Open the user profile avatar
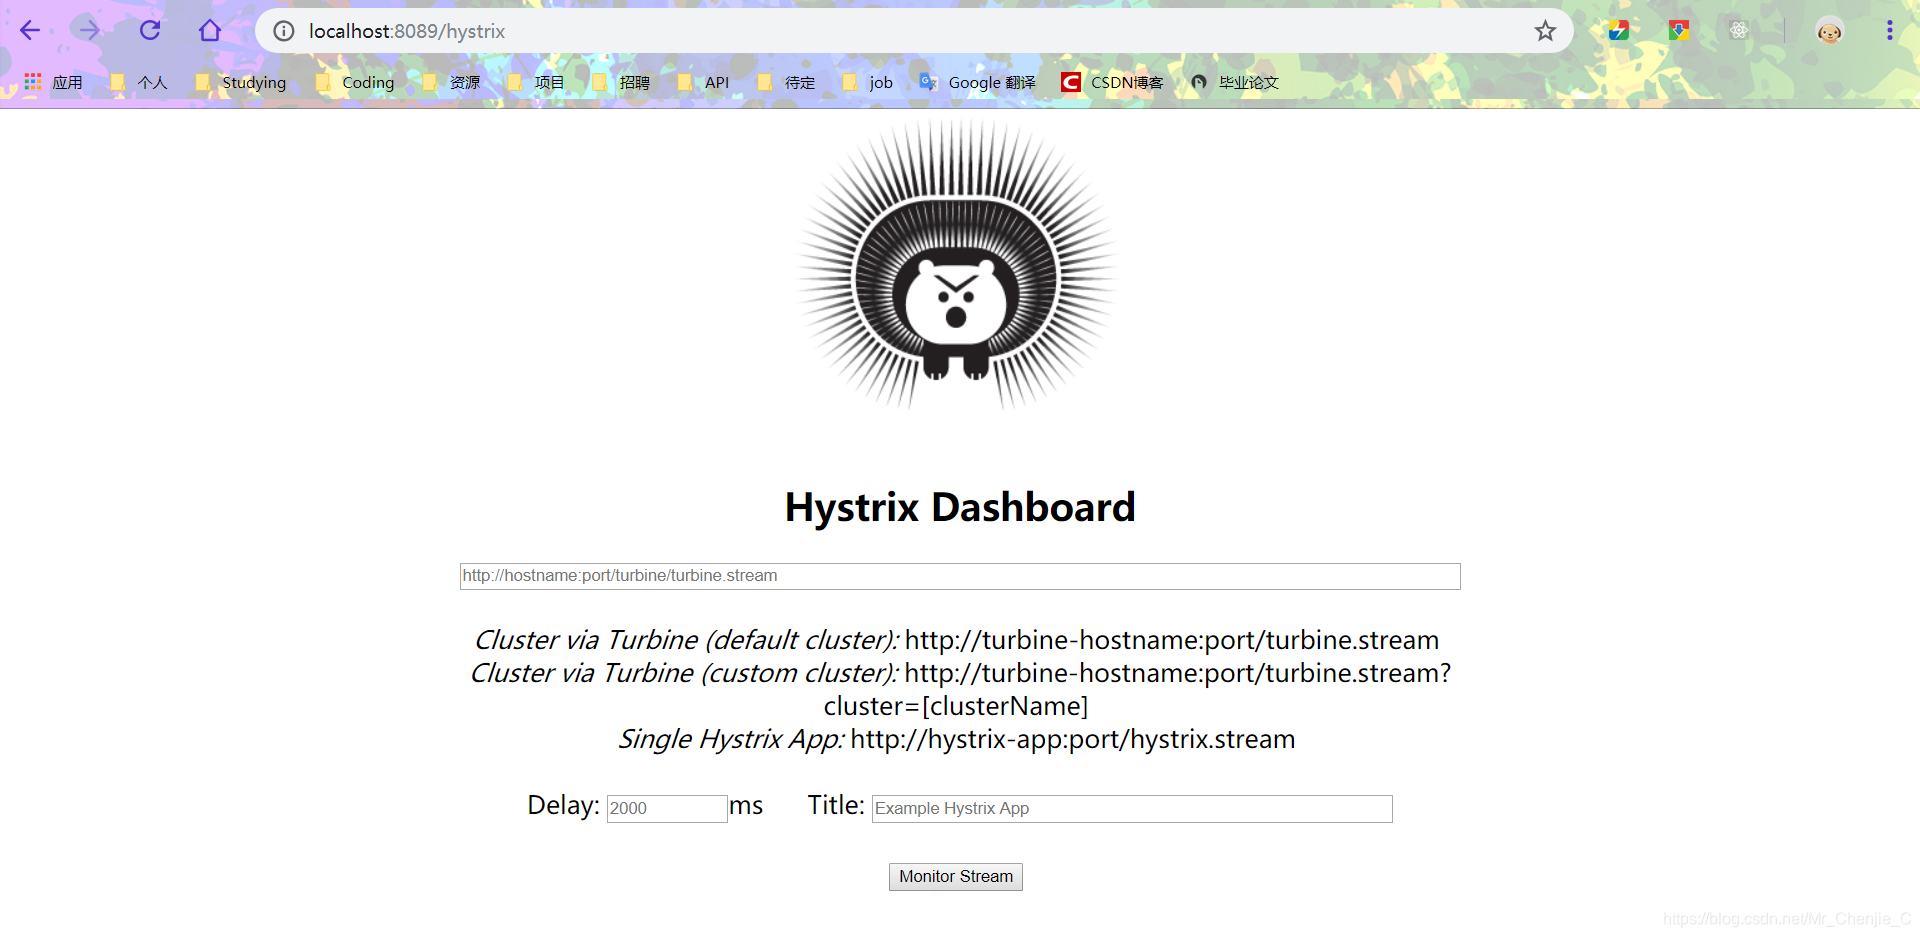The width and height of the screenshot is (1920, 937). [1829, 31]
